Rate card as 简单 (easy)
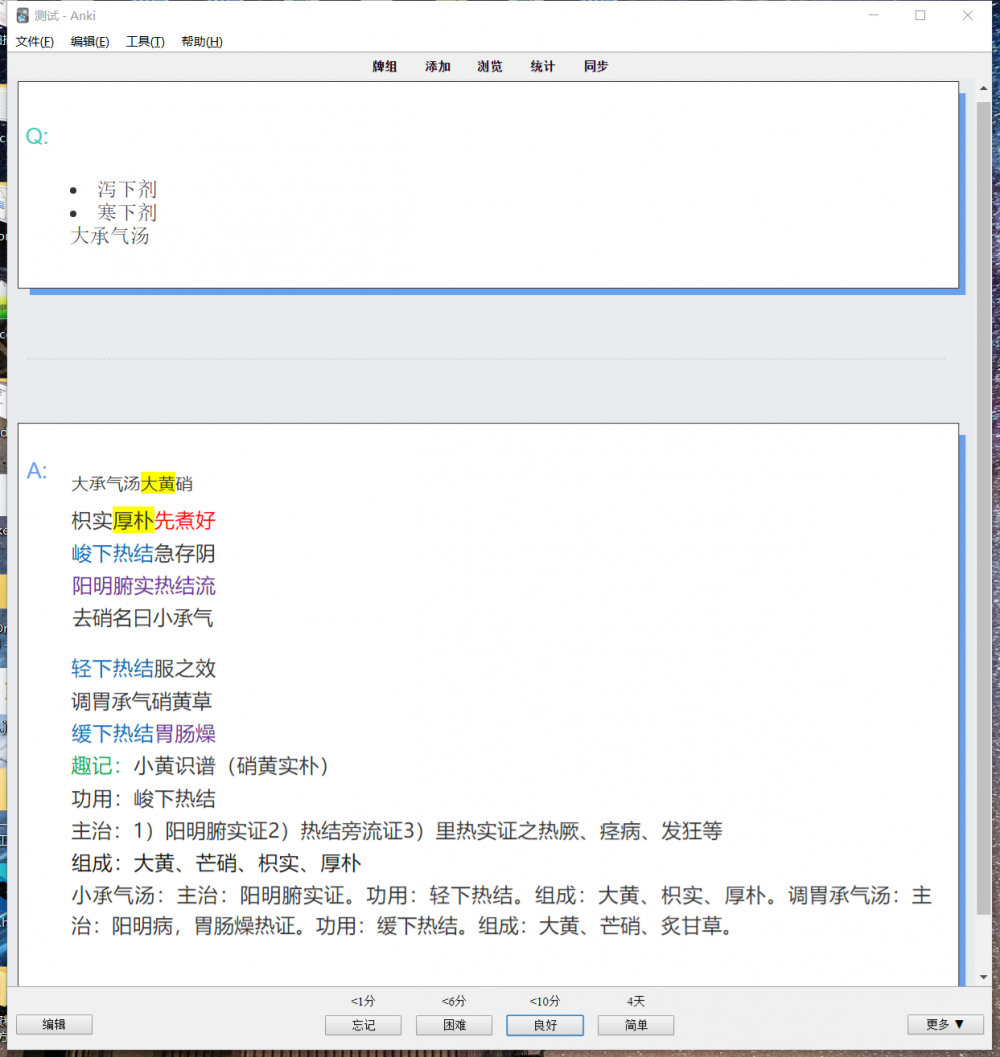The image size is (1000, 1057). (x=636, y=1025)
